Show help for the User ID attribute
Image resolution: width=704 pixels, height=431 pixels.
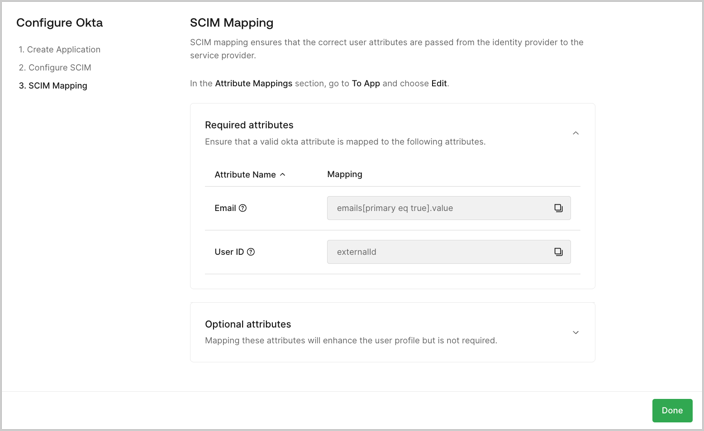(251, 252)
